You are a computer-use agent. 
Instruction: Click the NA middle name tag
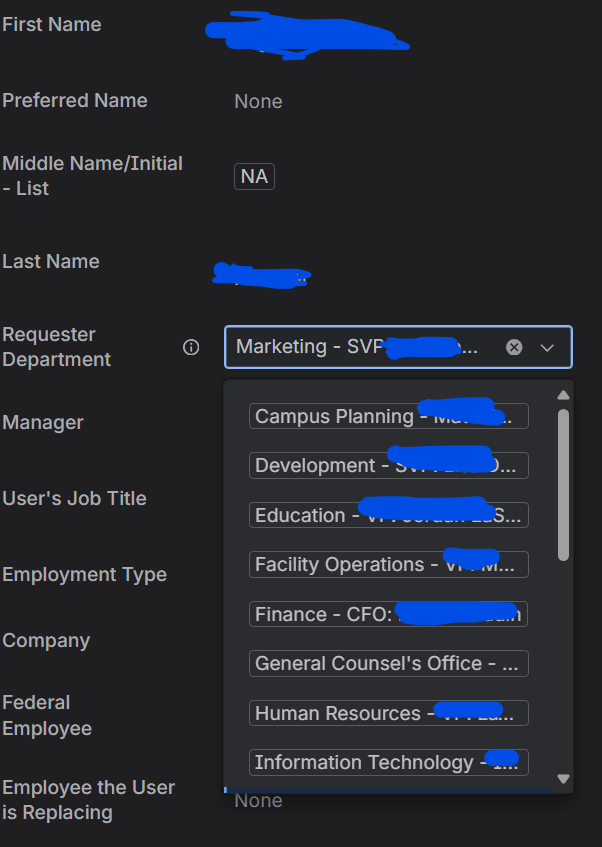(254, 177)
